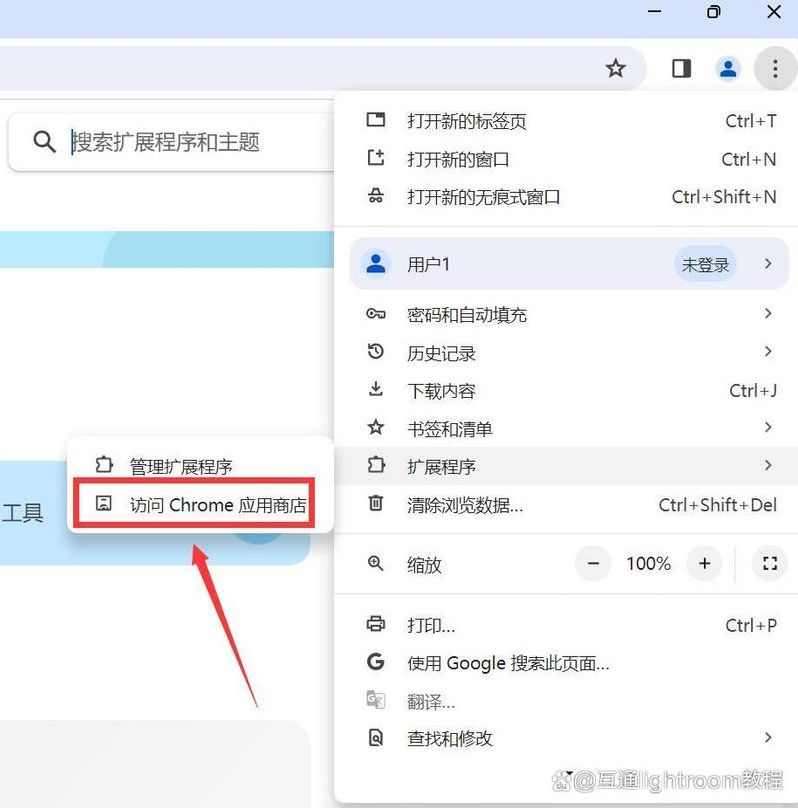The height and width of the screenshot is (808, 798).
Task: Click the printer icon
Action: (376, 624)
